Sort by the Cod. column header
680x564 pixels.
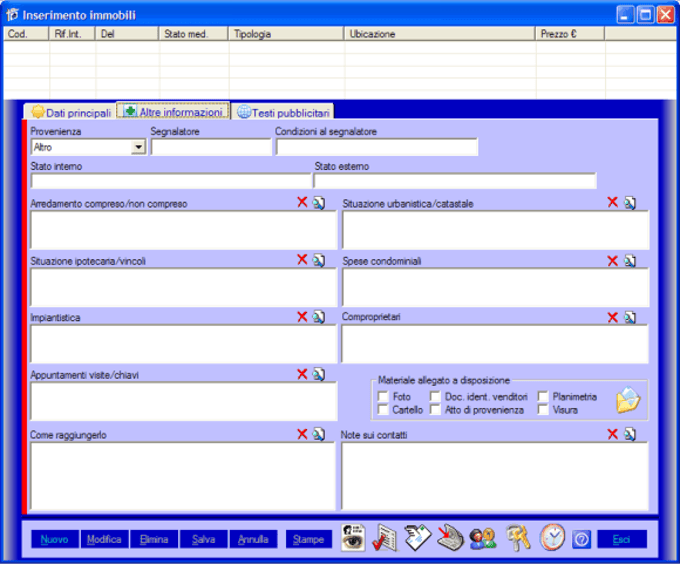(x=26, y=34)
